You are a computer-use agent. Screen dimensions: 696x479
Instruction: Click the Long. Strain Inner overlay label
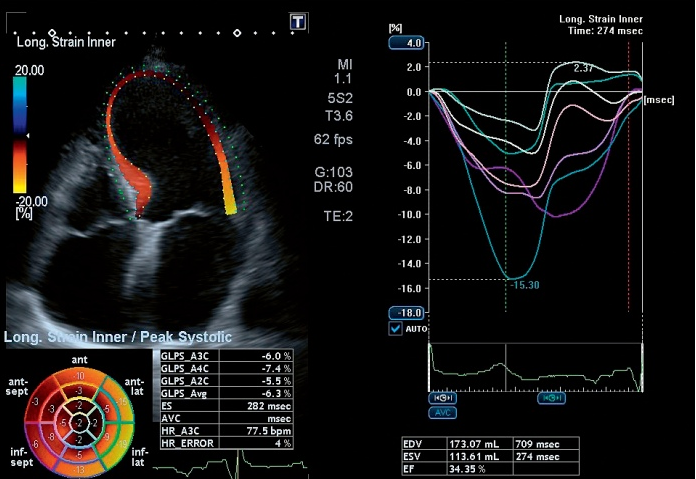point(66,41)
